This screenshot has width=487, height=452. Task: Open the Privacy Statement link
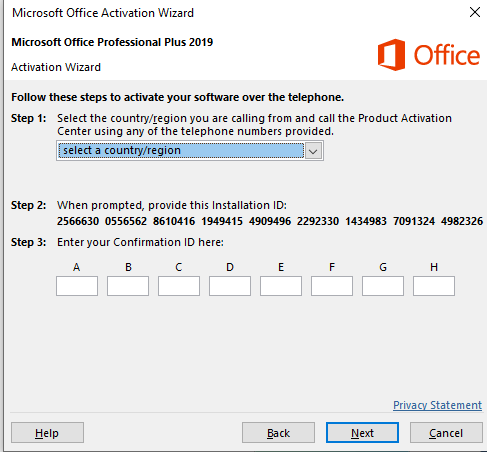(x=437, y=405)
